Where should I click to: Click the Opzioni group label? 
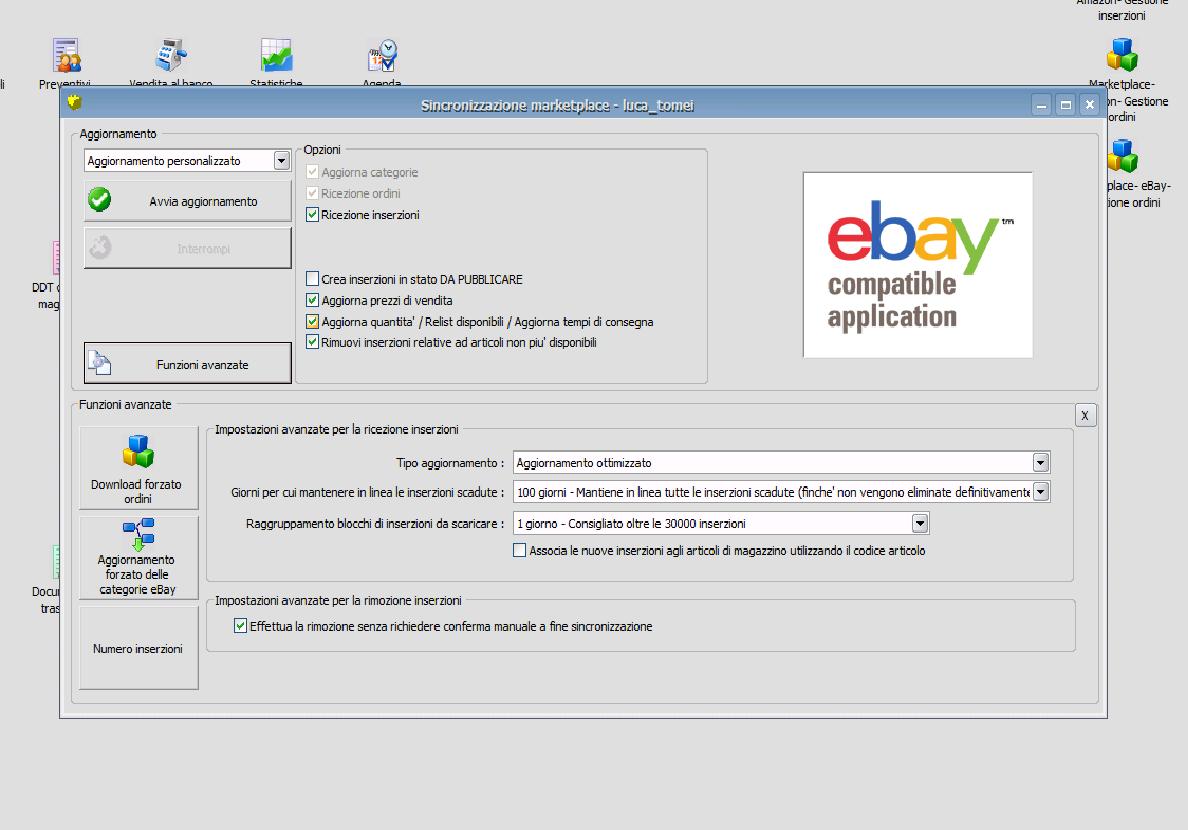point(322,149)
